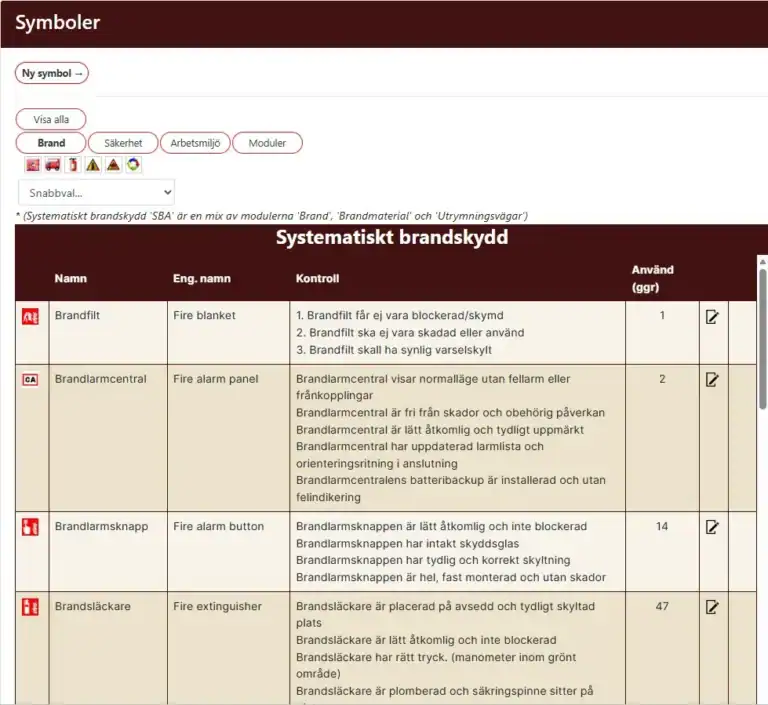Click the Ny symbol button
This screenshot has width=768, height=705.
pos(52,73)
